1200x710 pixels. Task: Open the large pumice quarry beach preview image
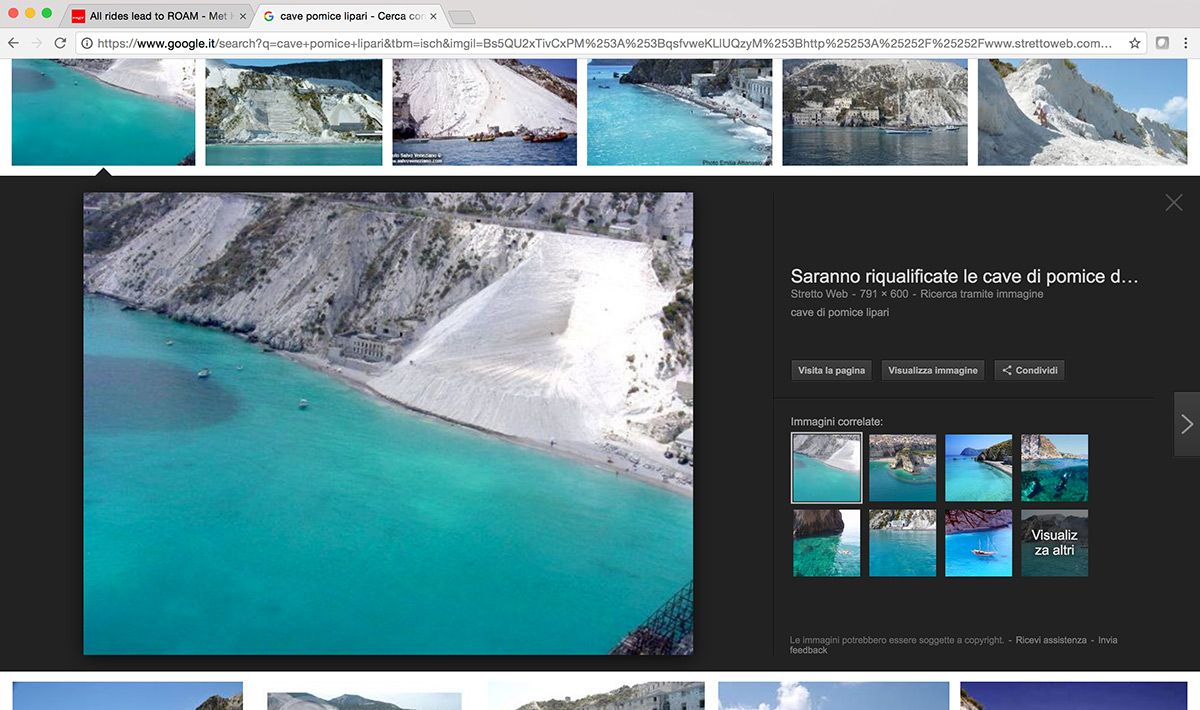388,423
